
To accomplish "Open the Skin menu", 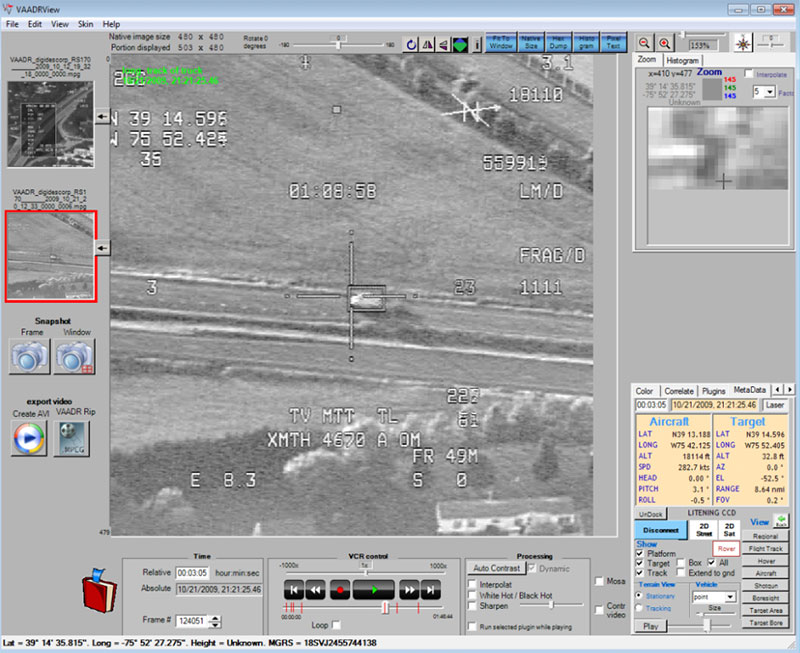I will pos(86,23).
